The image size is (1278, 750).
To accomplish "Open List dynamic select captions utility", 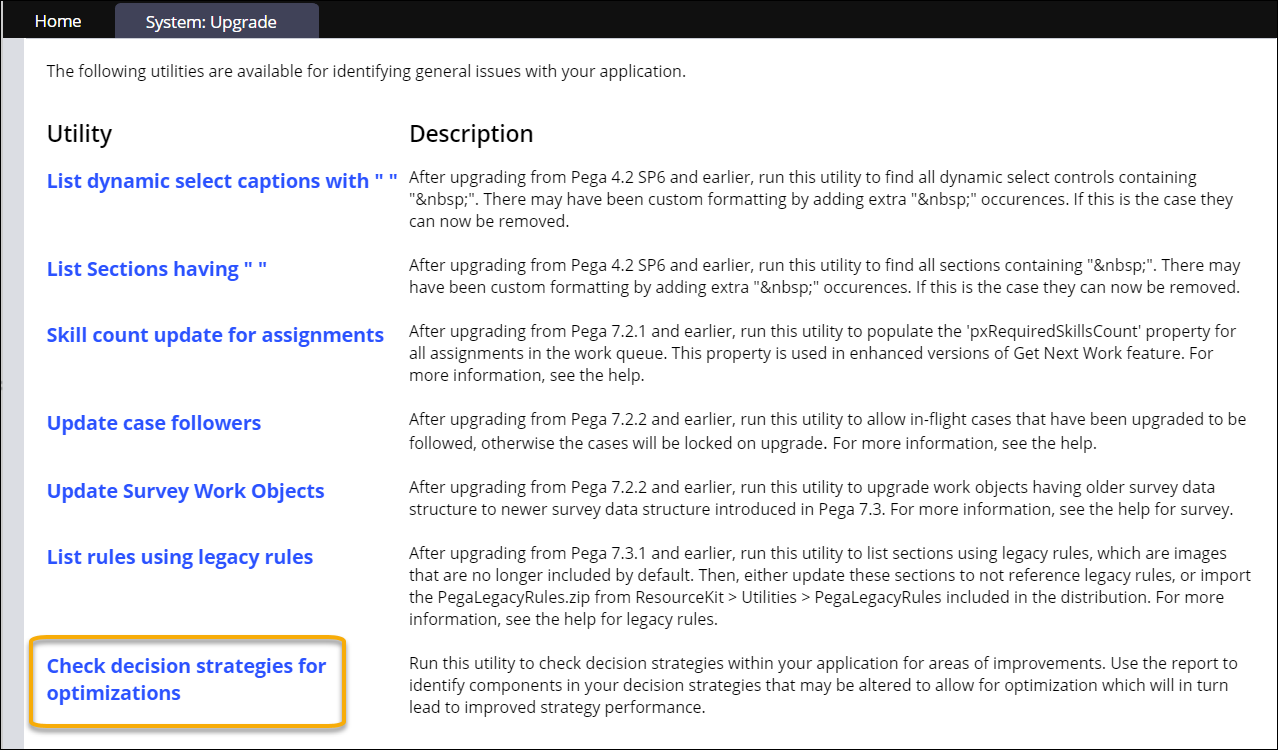I will (222, 181).
